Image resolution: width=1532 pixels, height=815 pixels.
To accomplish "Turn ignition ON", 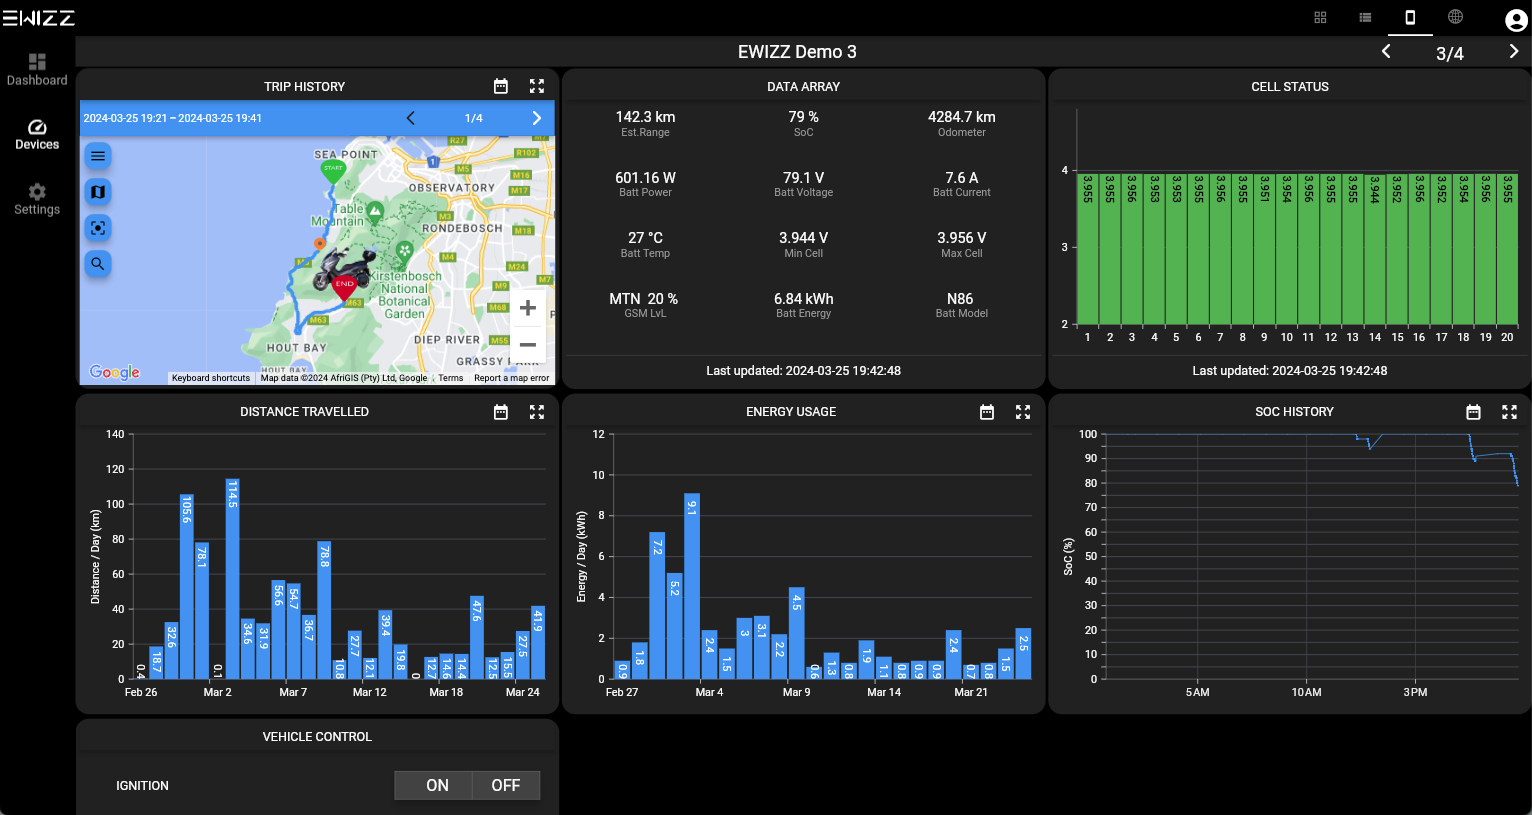I will tap(437, 786).
